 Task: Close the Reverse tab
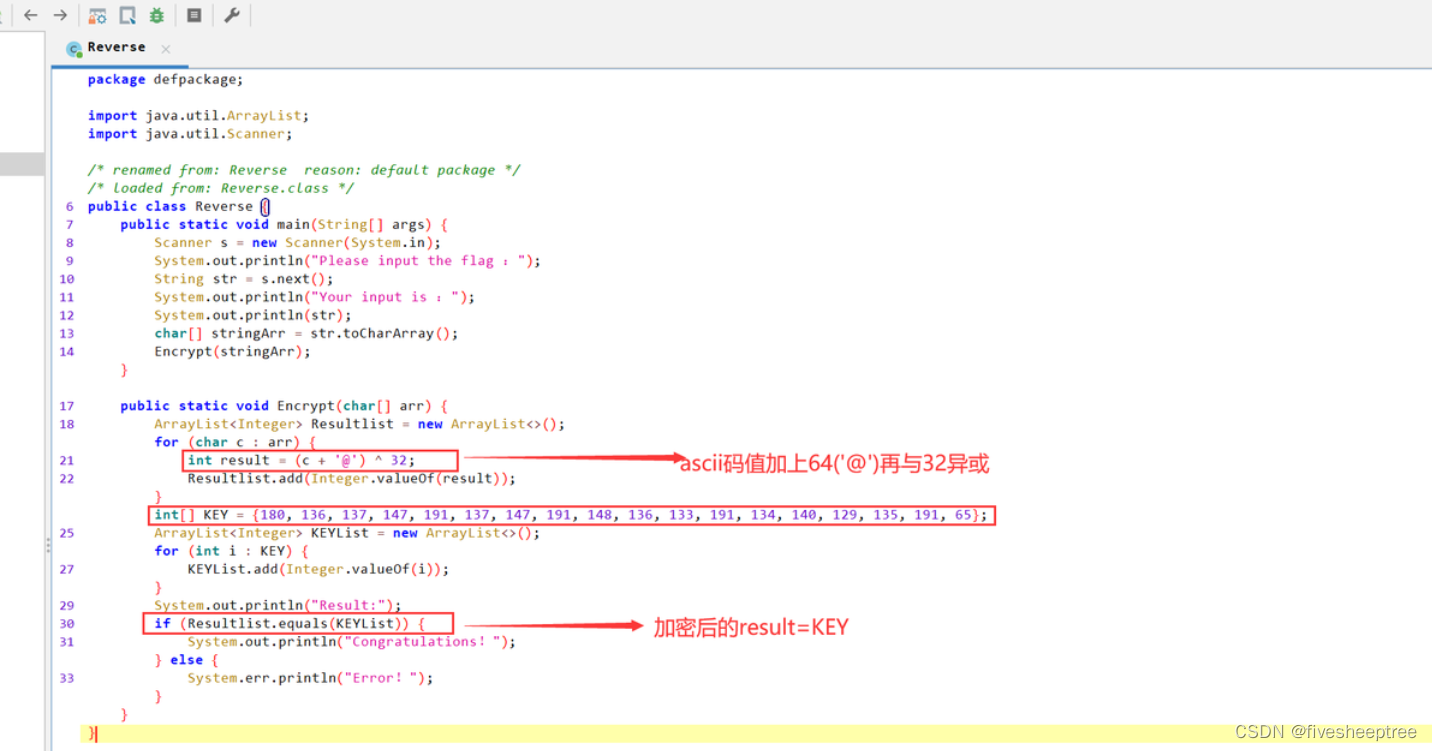[165, 47]
